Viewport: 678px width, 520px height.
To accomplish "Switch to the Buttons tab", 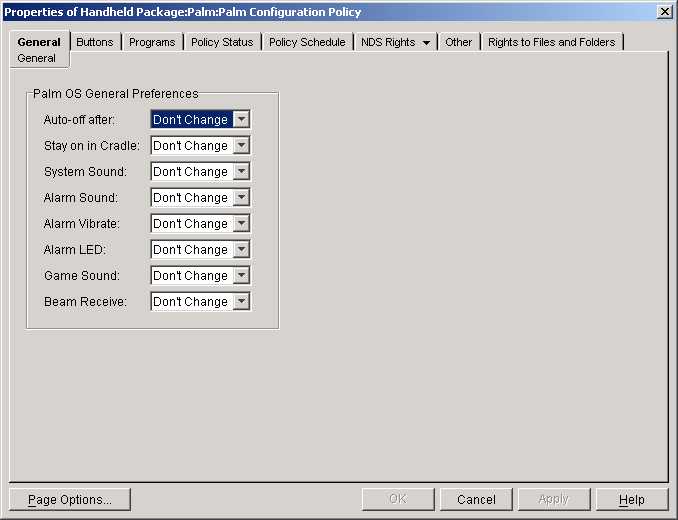I will (95, 42).
